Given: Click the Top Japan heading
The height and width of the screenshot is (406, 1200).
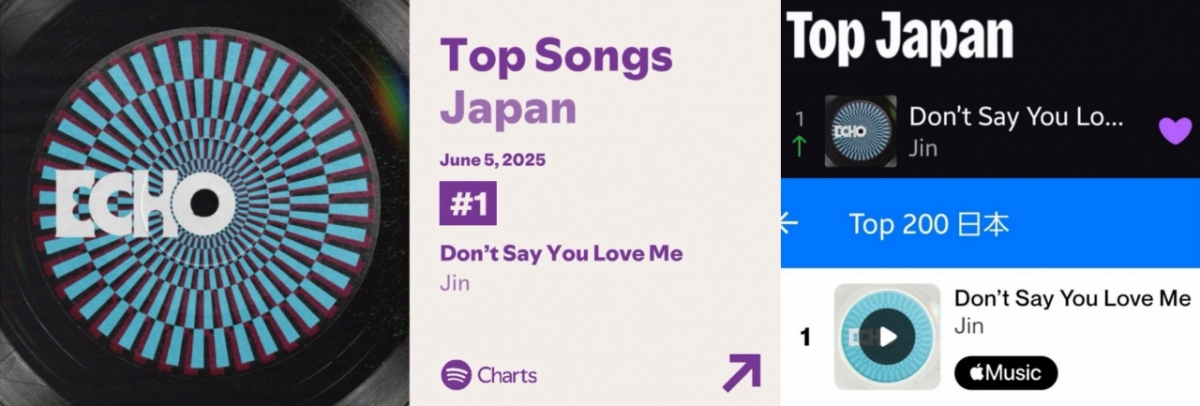Looking at the screenshot, I should (x=899, y=37).
